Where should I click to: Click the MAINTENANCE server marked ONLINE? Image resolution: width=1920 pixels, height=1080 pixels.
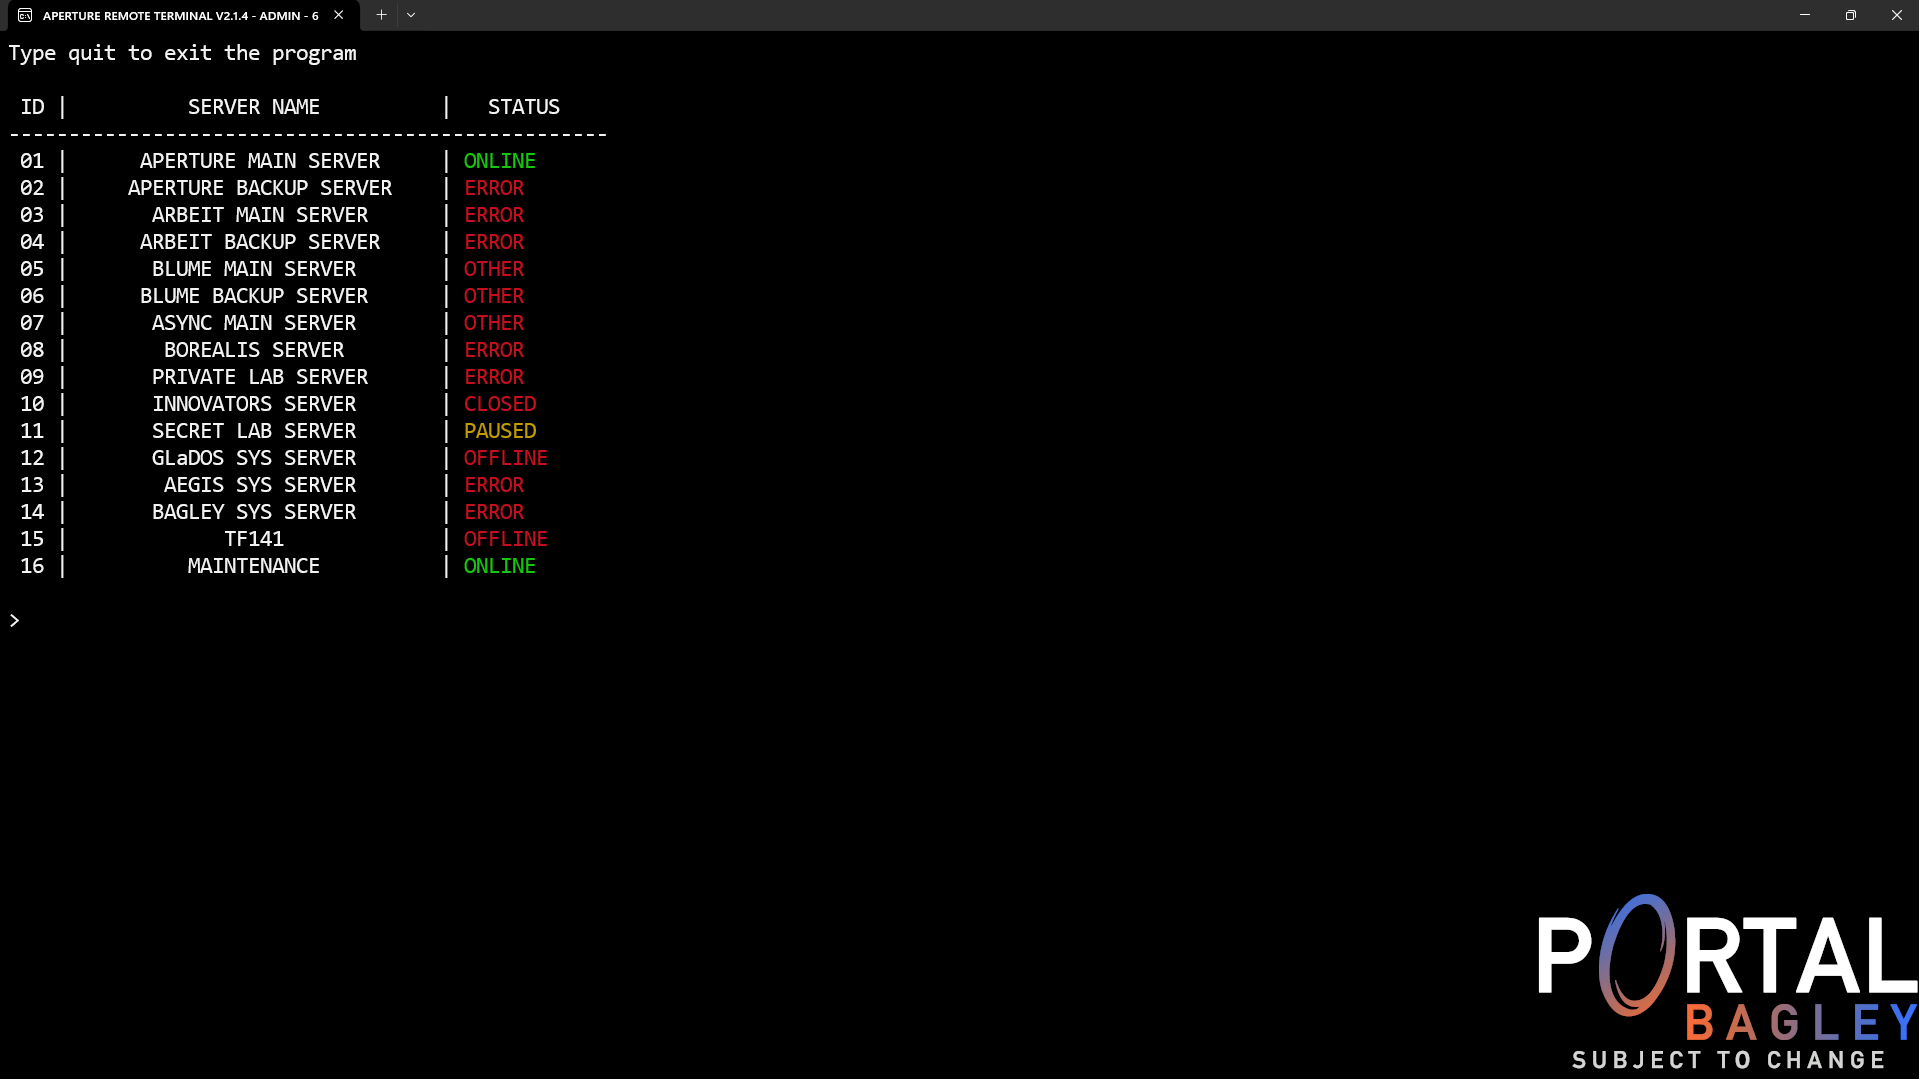pos(253,565)
